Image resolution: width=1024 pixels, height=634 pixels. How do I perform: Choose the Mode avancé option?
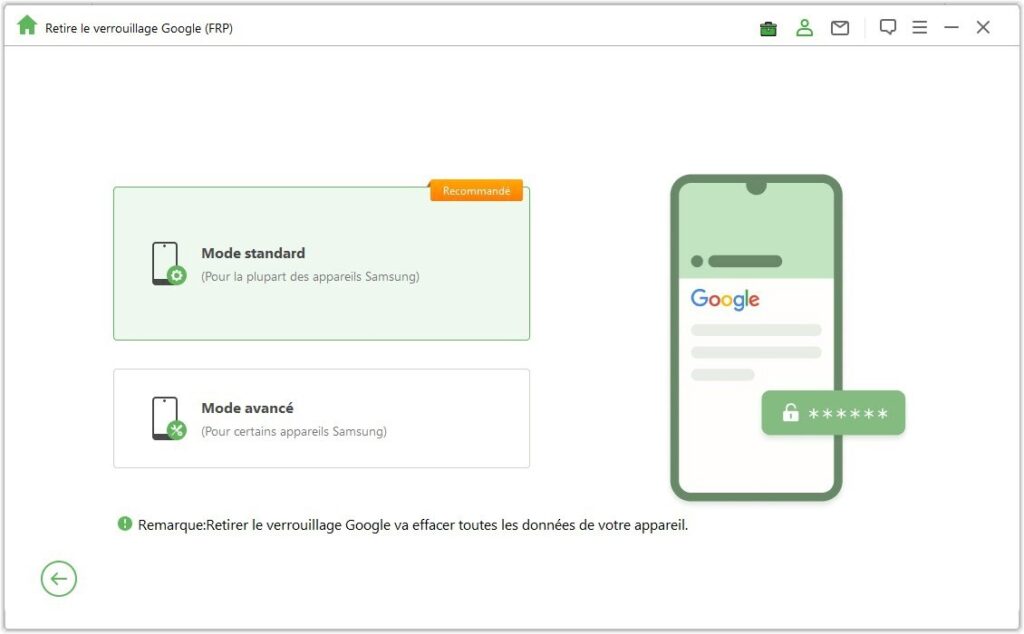tap(321, 418)
